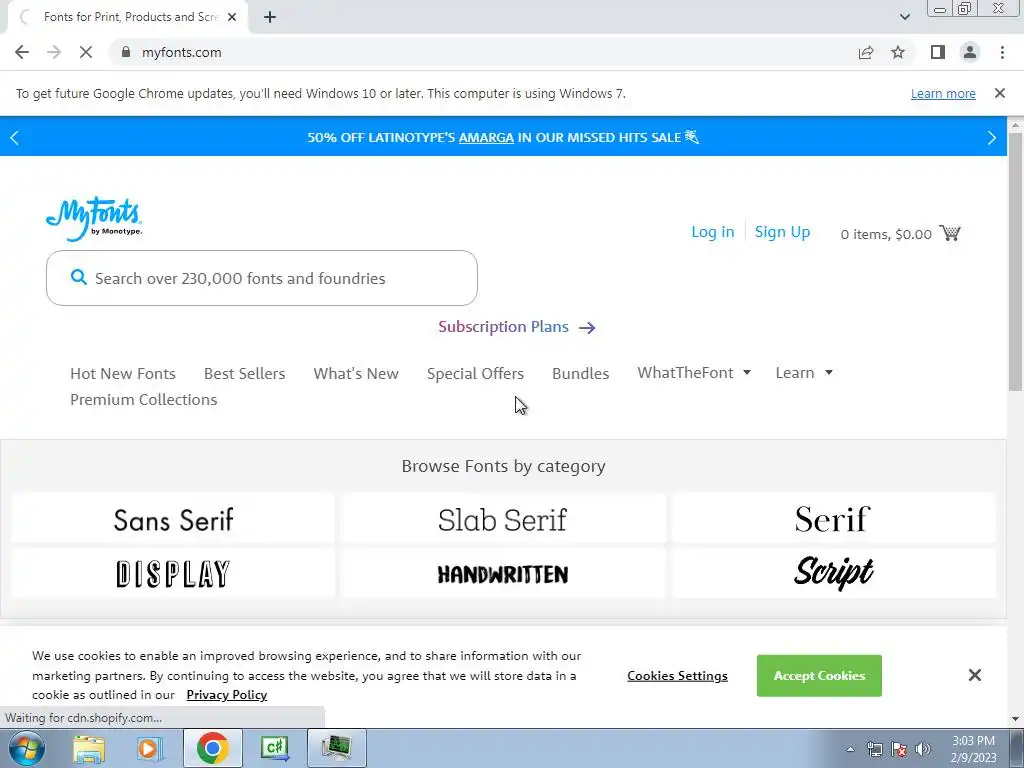Viewport: 1024px width, 768px height.
Task: Open the tab search dropdown arrow
Action: tap(904, 17)
